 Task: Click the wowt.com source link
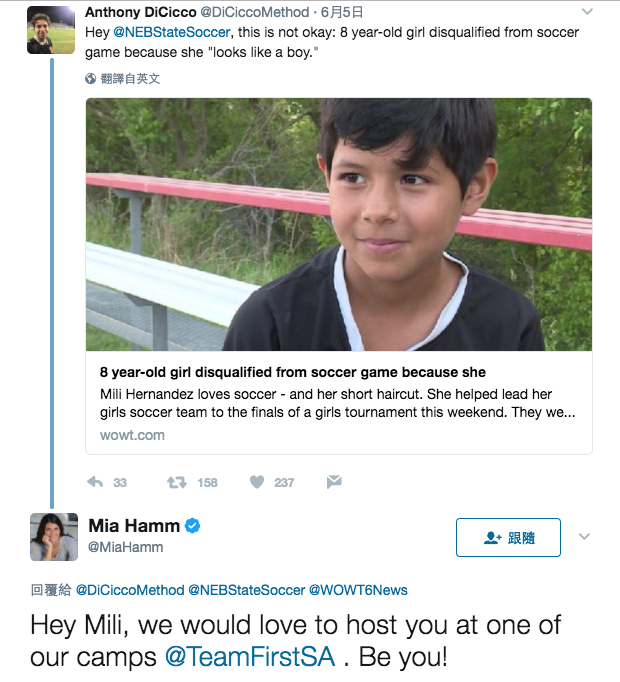point(132,435)
